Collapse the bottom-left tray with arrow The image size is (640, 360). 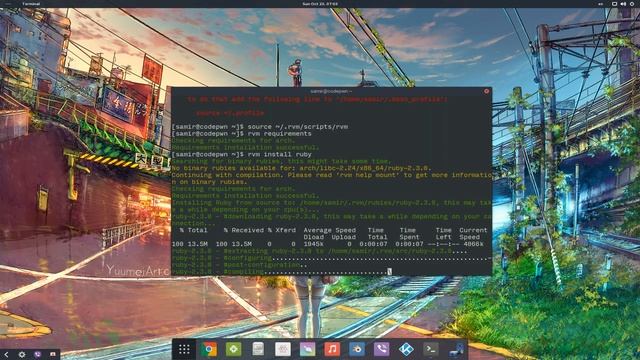[6, 355]
